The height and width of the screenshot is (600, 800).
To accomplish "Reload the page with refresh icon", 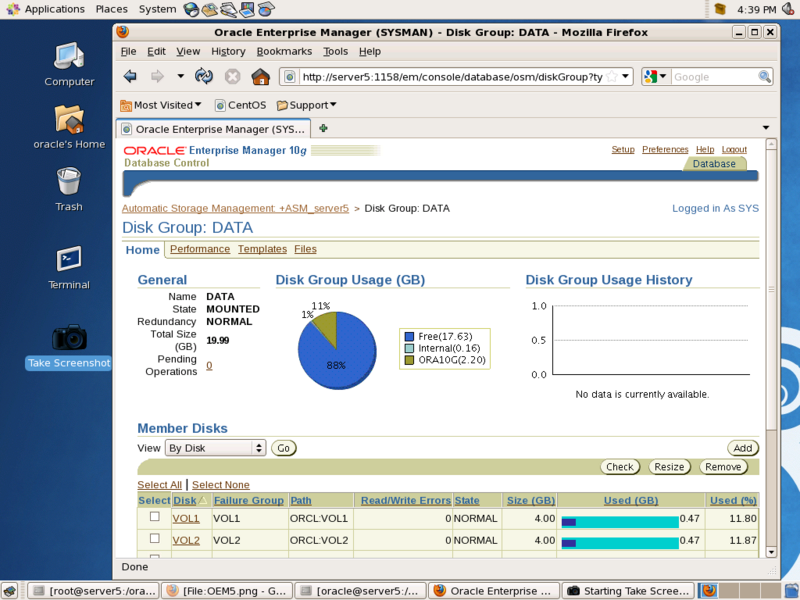I will click(x=204, y=77).
